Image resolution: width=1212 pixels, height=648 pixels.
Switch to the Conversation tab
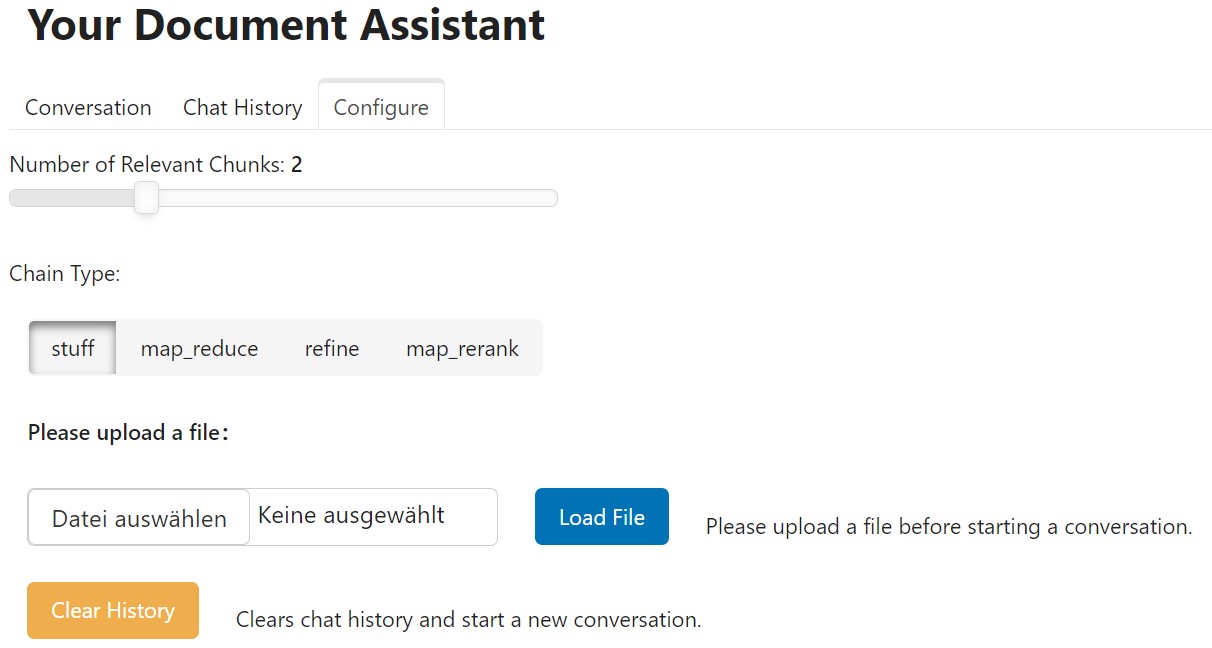88,107
